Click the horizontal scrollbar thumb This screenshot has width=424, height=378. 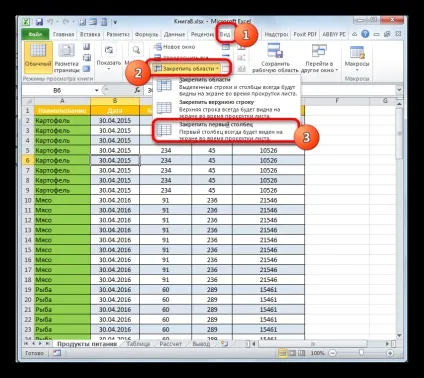tap(312, 344)
